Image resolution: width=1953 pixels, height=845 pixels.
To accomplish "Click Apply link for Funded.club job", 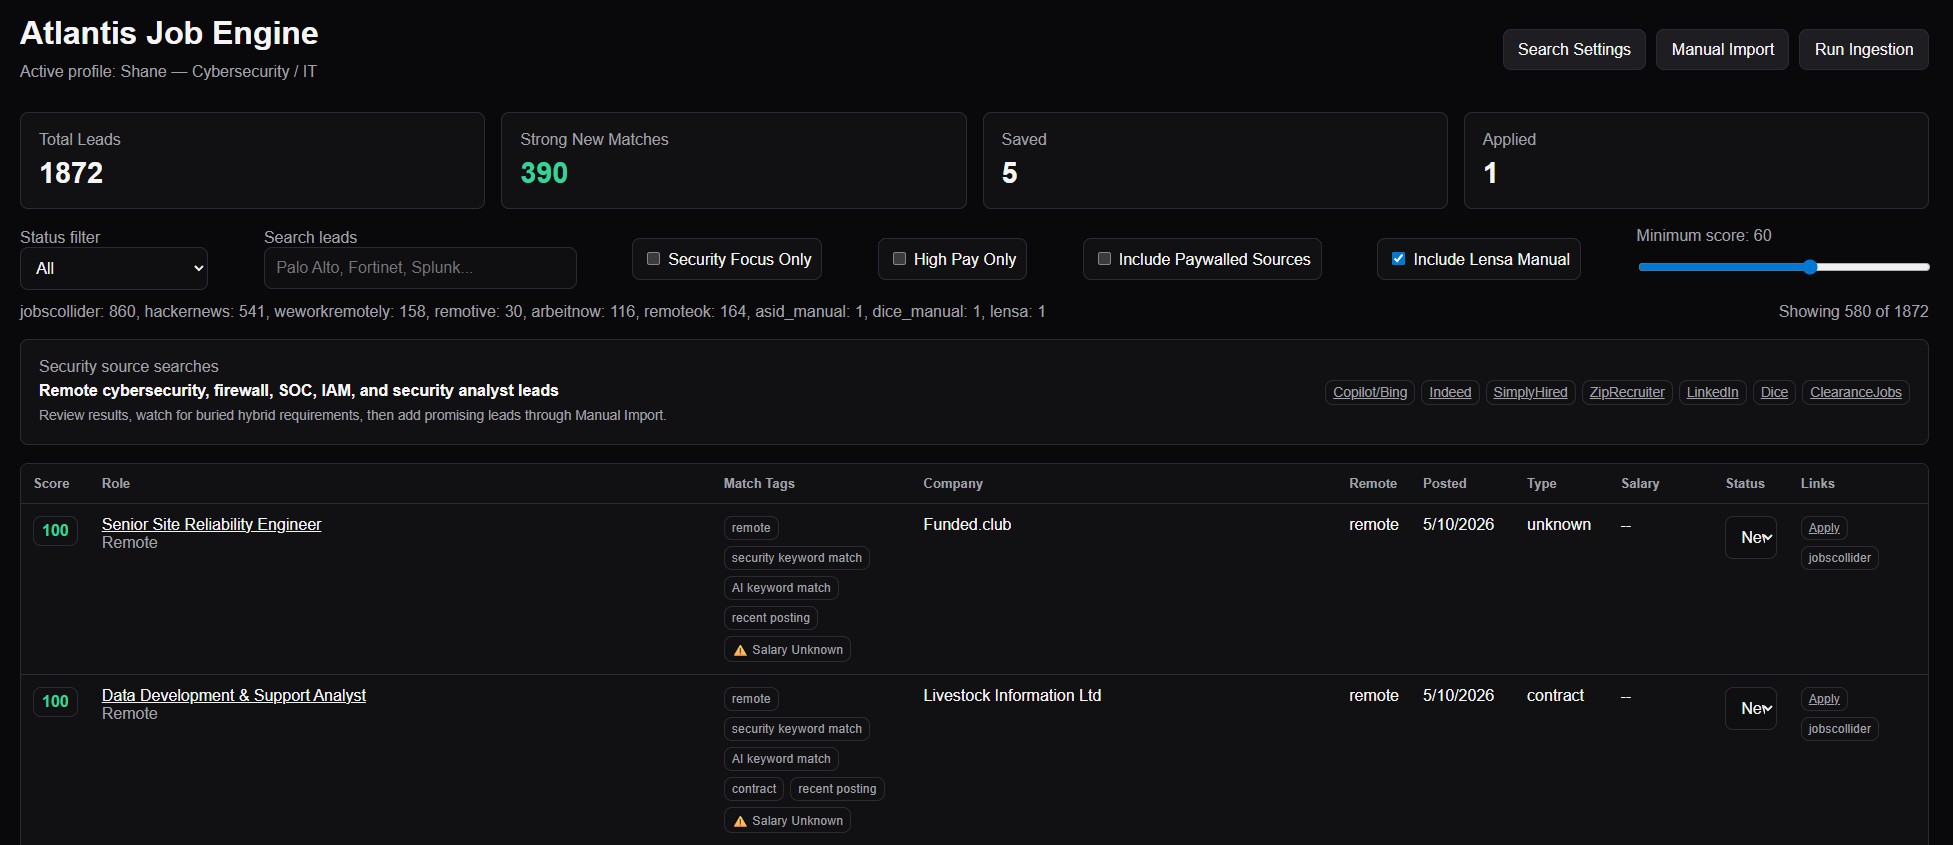I will pos(1824,528).
